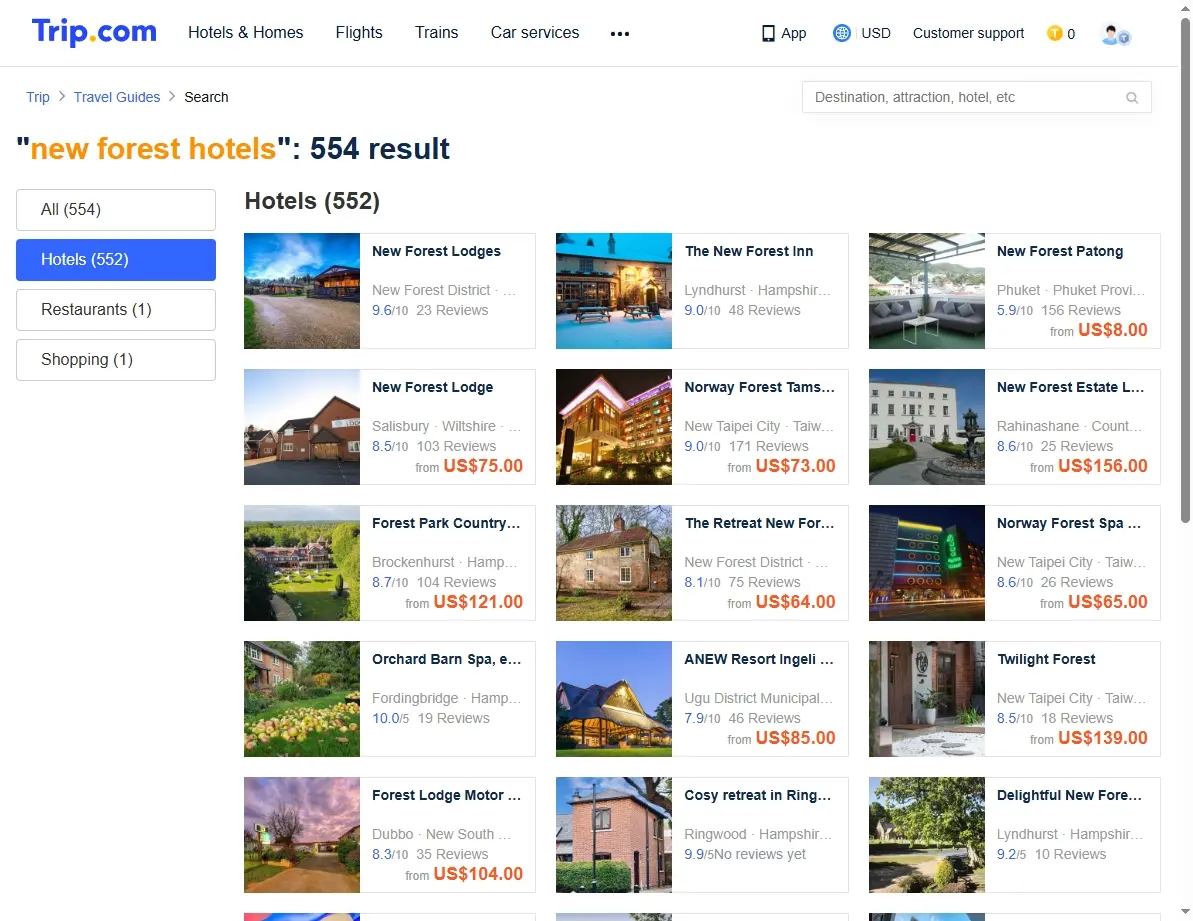Click Forest Park Country US$121.00 price
The image size is (1193, 921).
click(x=478, y=602)
